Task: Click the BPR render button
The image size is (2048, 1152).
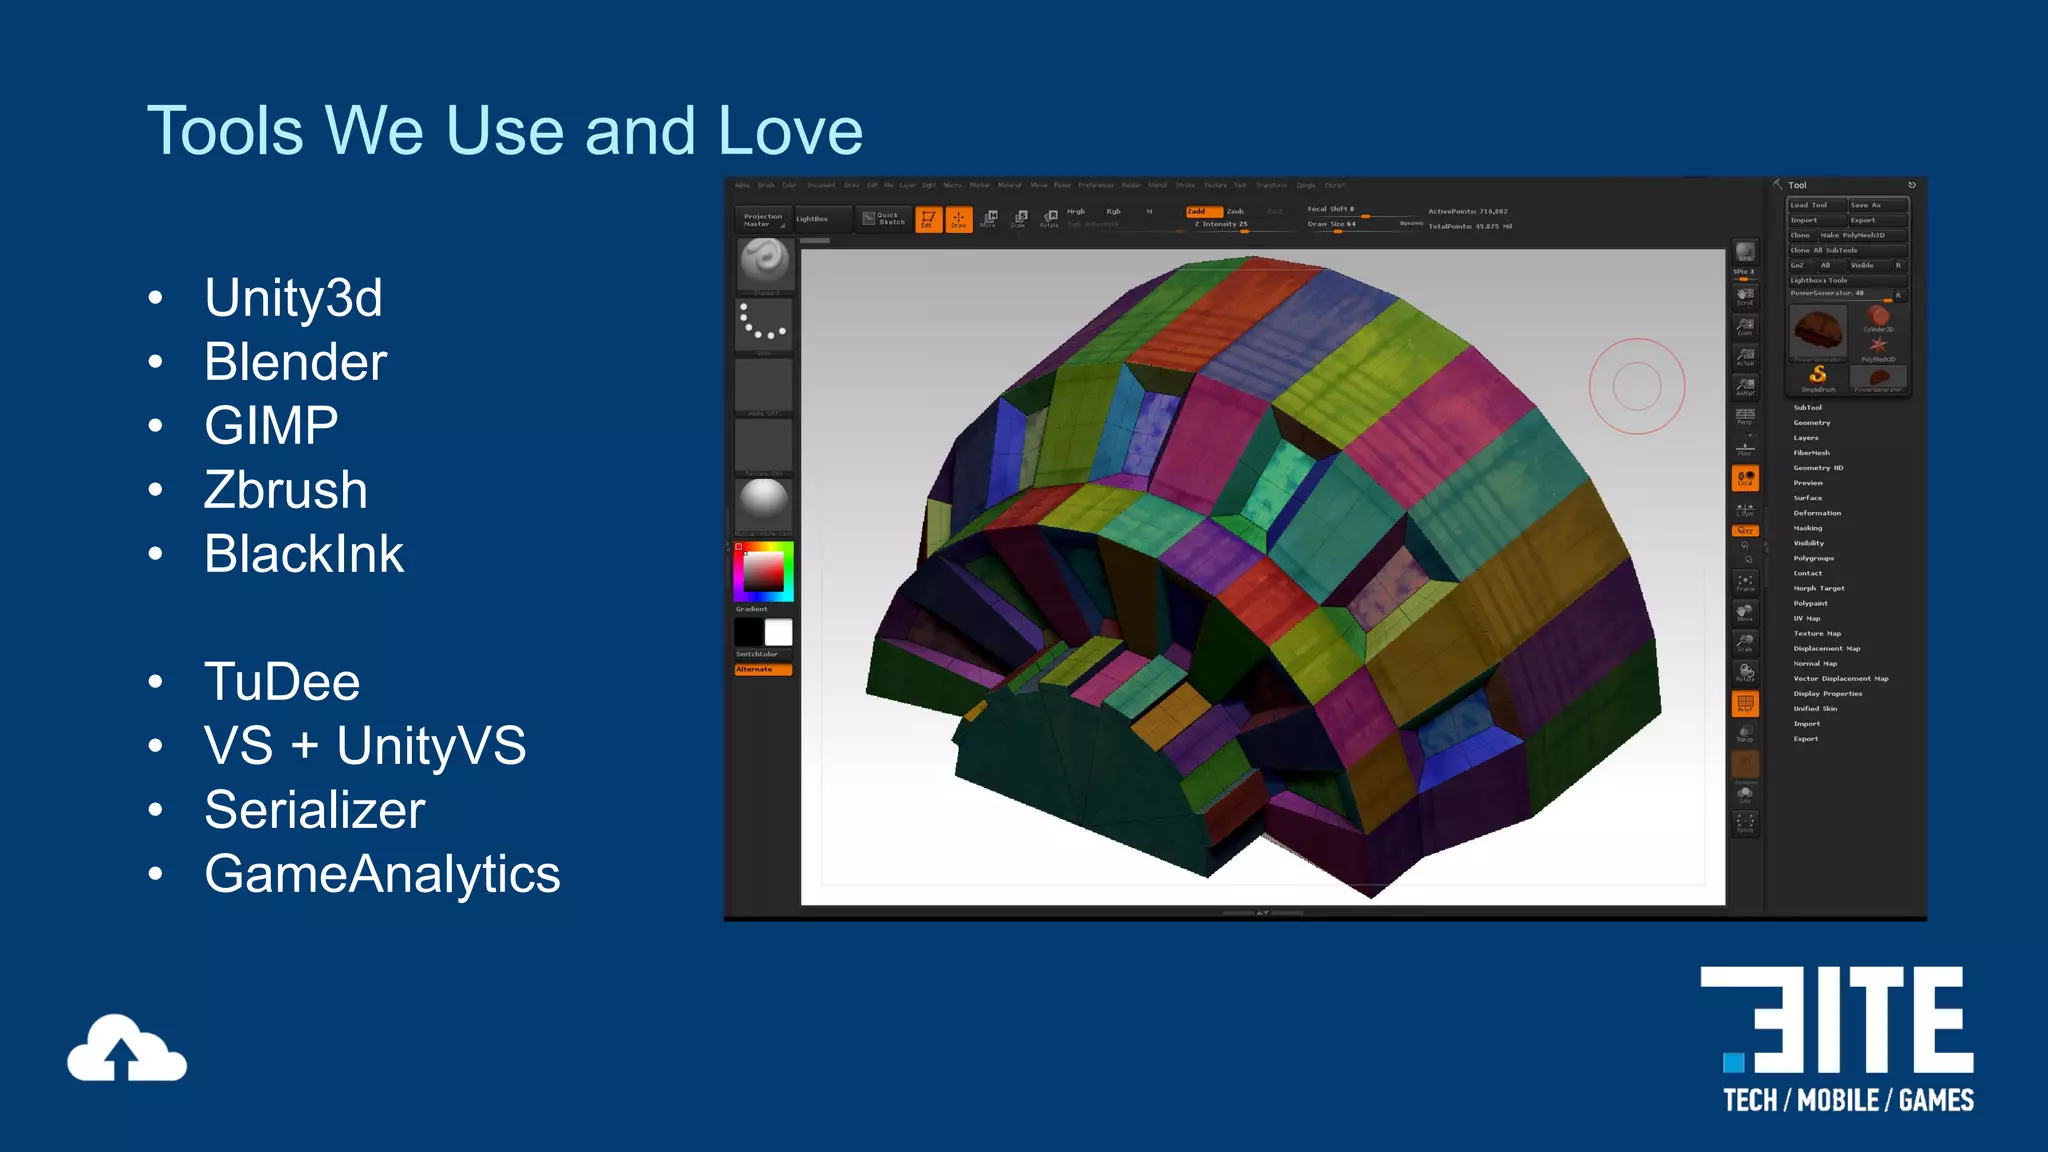Action: [1745, 251]
